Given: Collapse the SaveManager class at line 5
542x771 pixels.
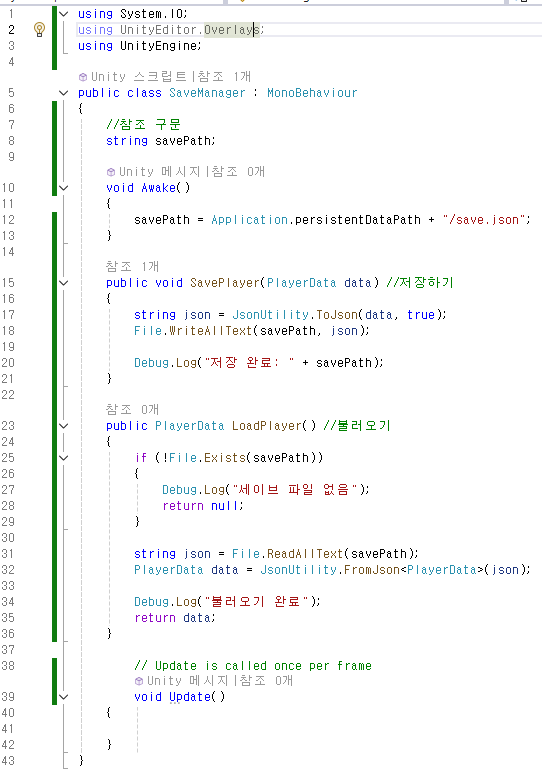Looking at the screenshot, I should pyautogui.click(x=63, y=92).
